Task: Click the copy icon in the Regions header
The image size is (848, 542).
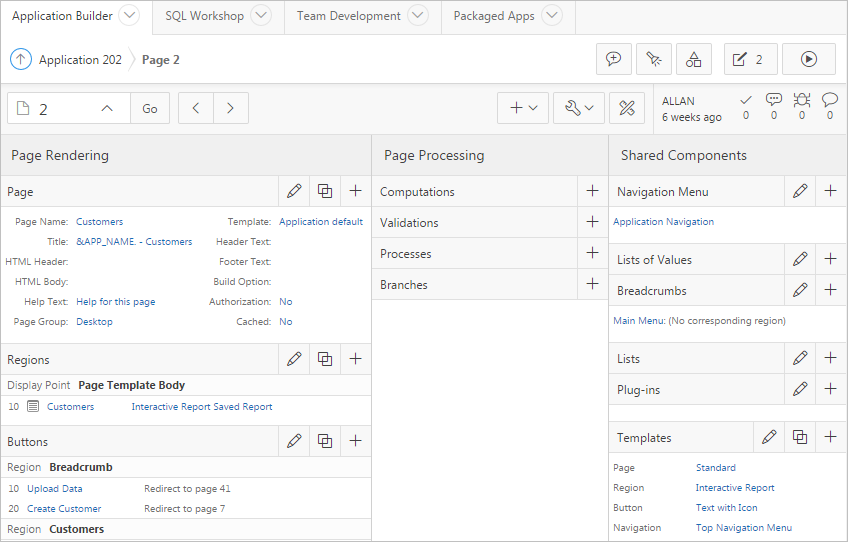Action: coord(325,359)
